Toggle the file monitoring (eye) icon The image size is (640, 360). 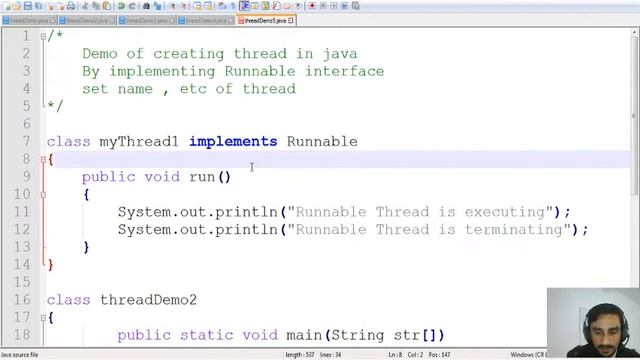click(x=298, y=6)
